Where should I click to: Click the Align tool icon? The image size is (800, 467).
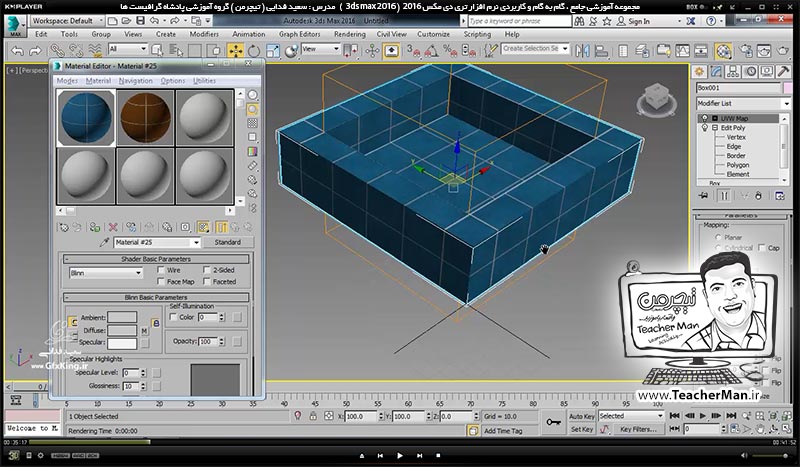pyautogui.click(x=602, y=51)
